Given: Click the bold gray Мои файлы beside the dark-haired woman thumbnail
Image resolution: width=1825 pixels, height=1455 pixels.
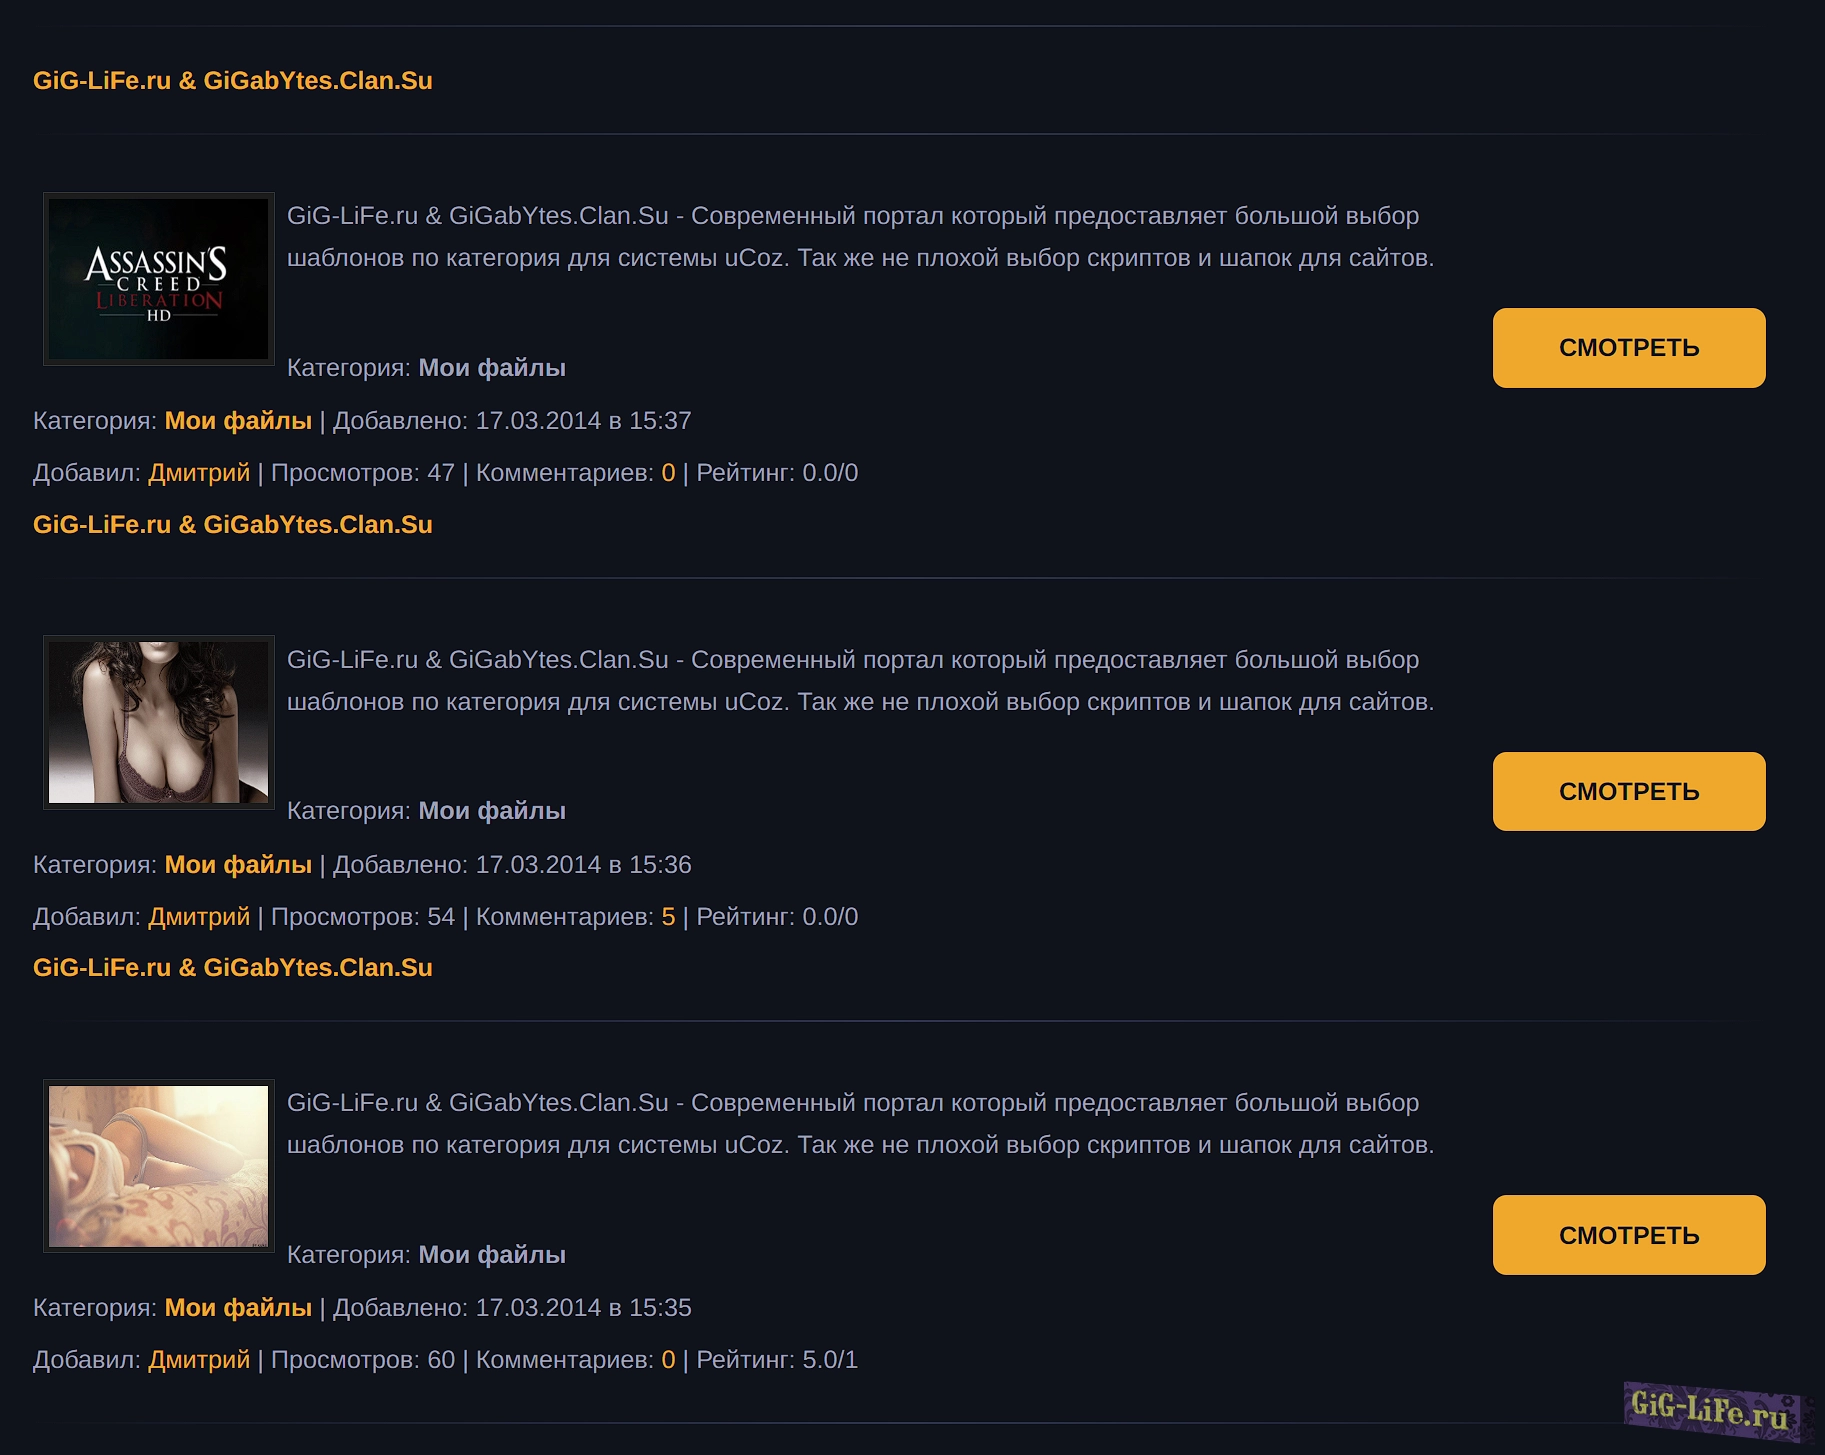Looking at the screenshot, I should pyautogui.click(x=491, y=811).
